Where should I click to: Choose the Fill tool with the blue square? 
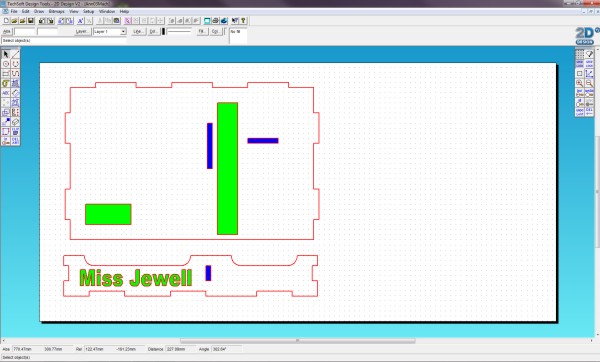point(6,122)
